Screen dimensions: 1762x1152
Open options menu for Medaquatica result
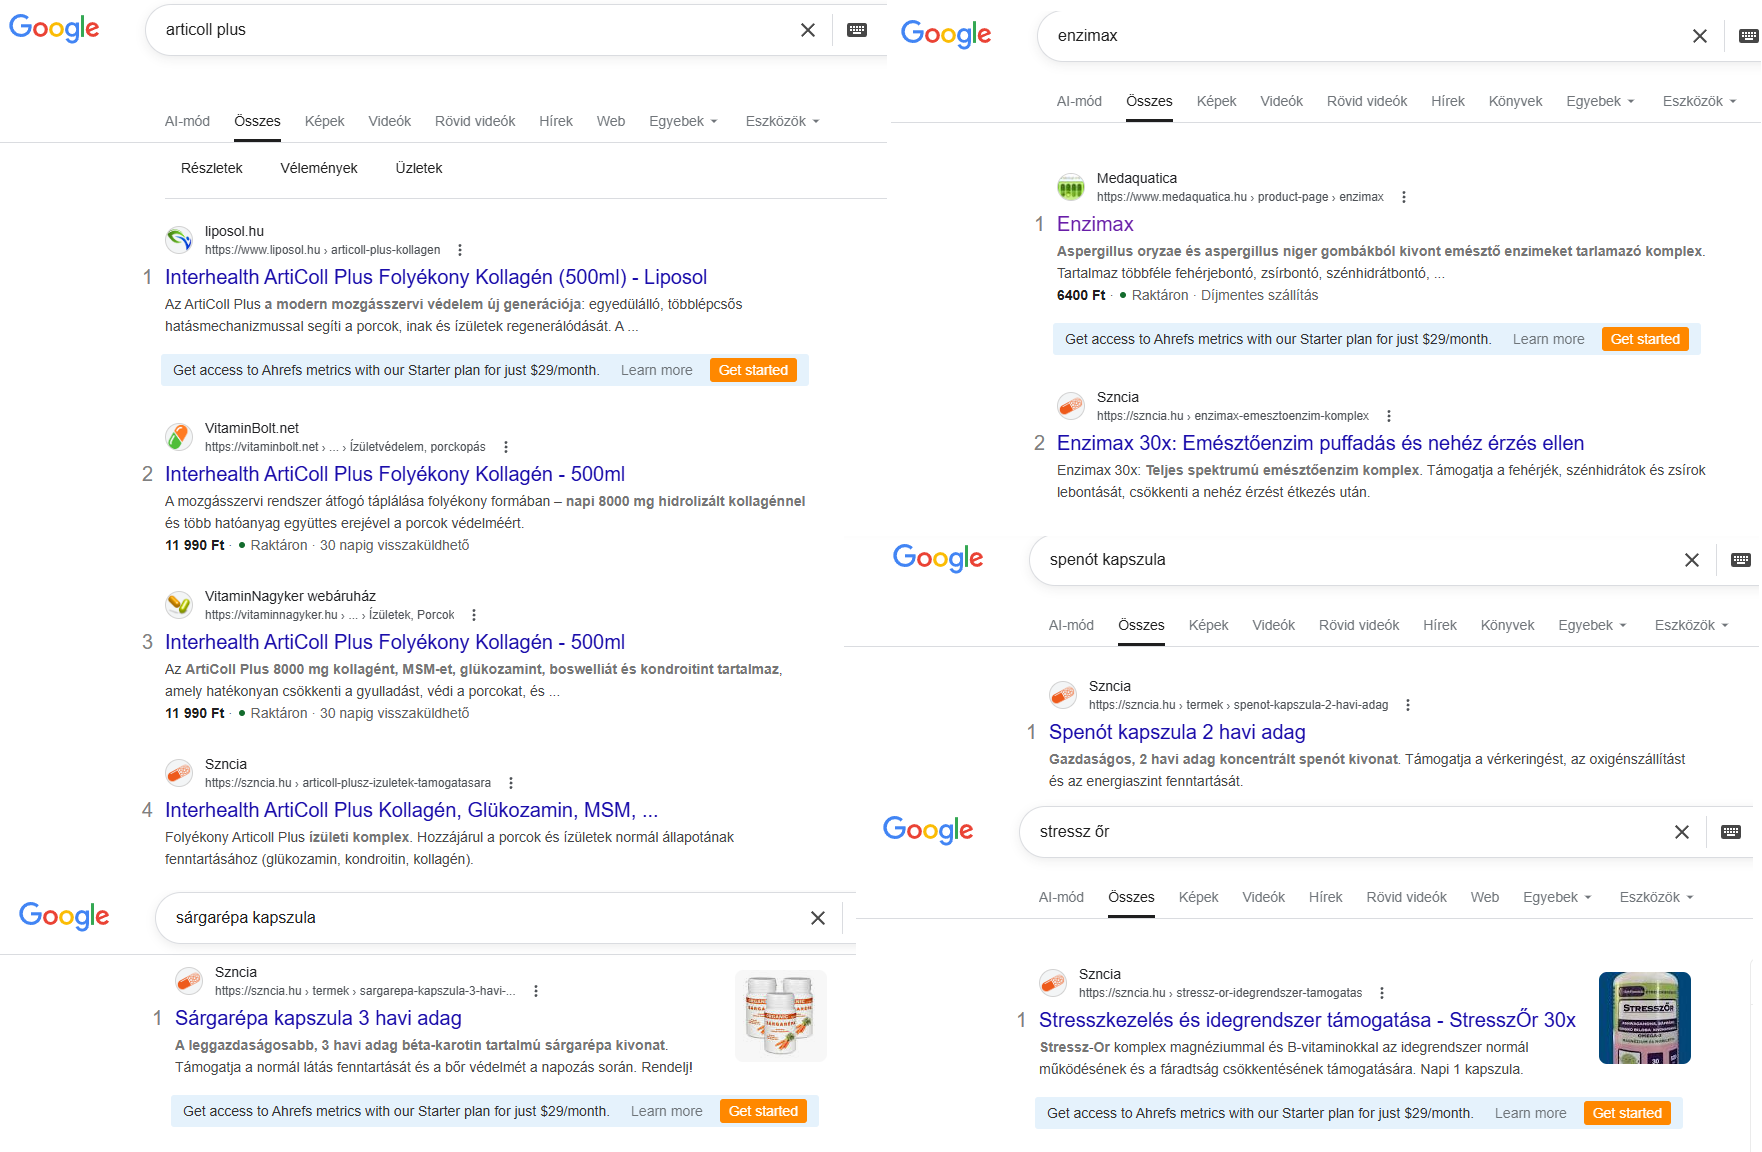pyautogui.click(x=1404, y=197)
